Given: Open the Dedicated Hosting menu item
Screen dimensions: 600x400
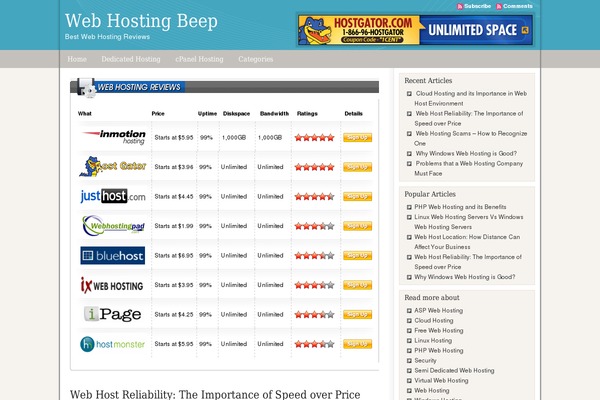Looking at the screenshot, I should pos(131,59).
